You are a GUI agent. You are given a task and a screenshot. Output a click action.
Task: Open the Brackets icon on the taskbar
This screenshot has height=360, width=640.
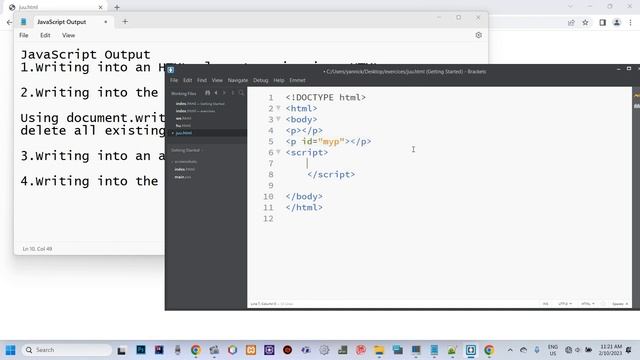point(471,350)
